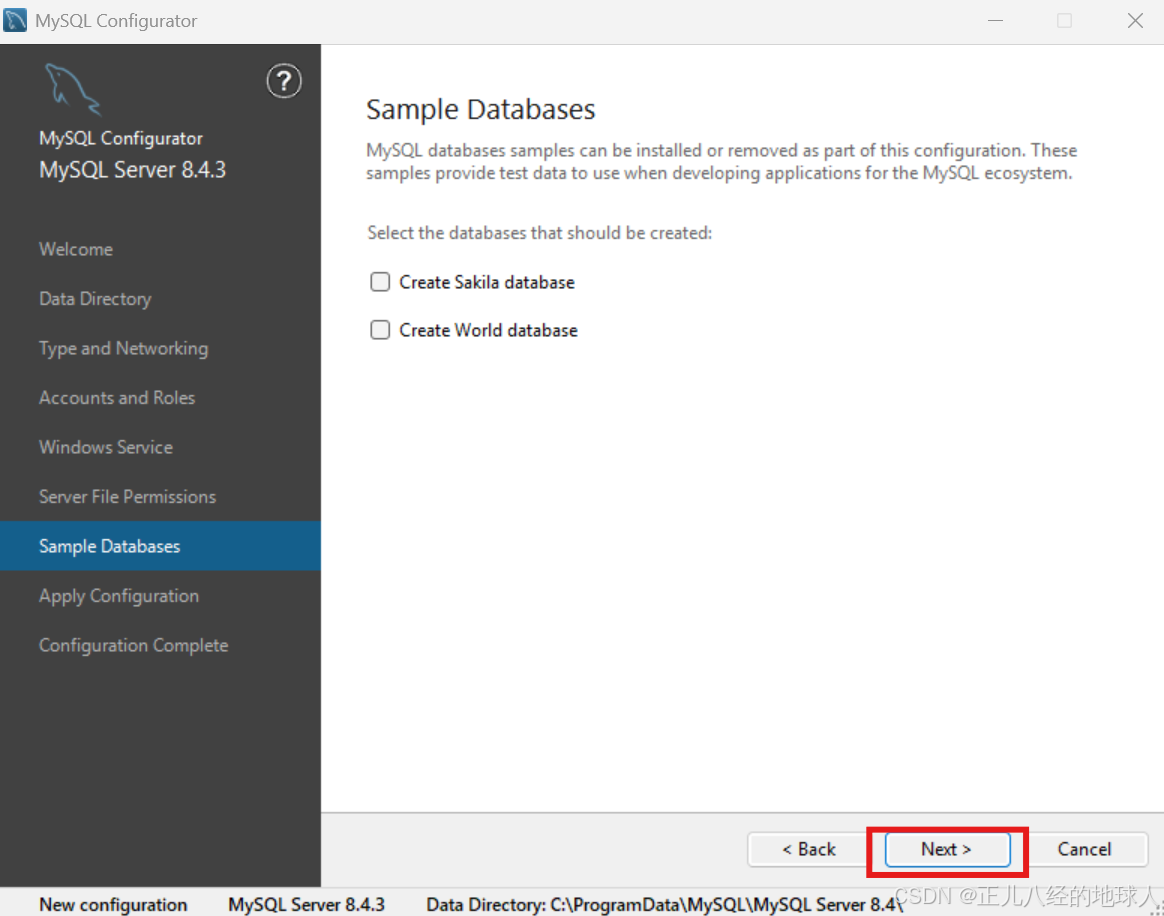1164x916 pixels.
Task: Jump to Apply Configuration step
Action: [119, 596]
